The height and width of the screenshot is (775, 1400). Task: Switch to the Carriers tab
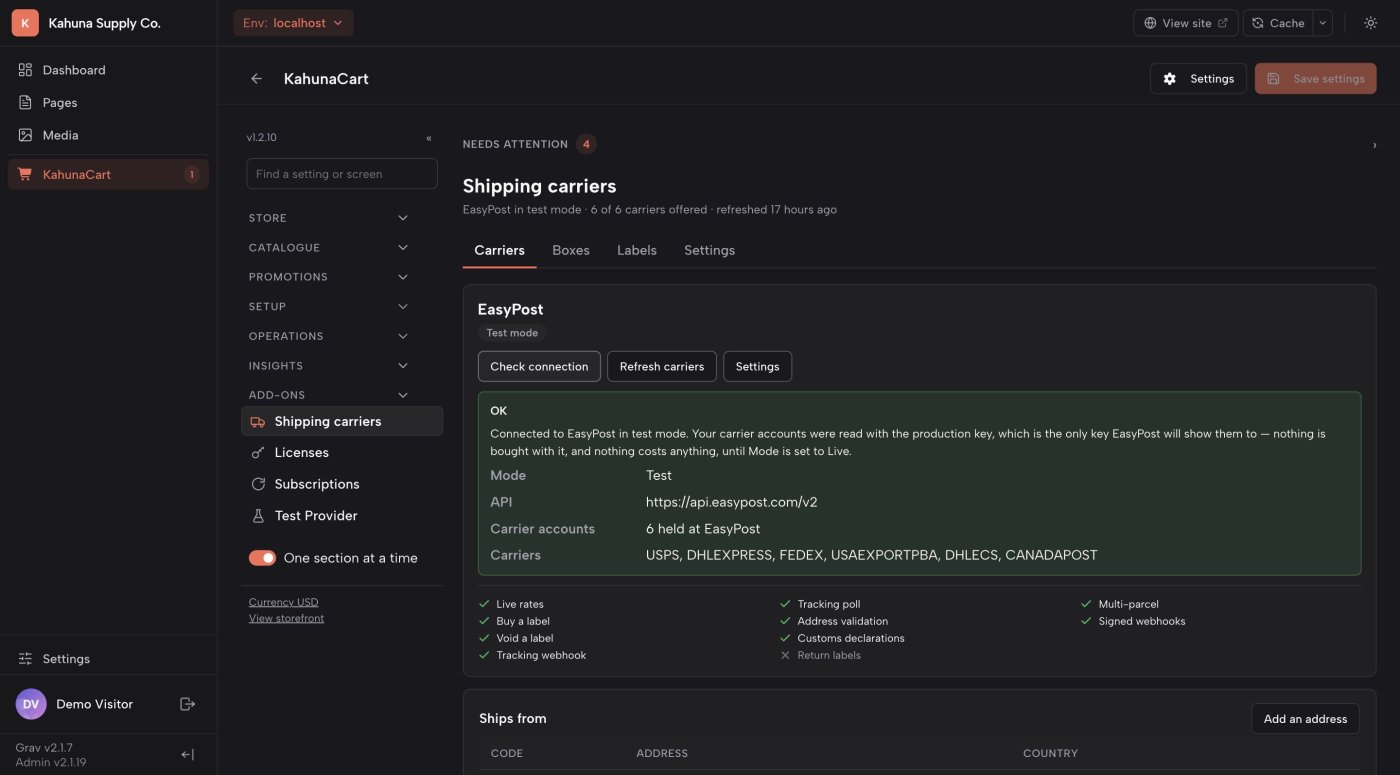[x=499, y=250]
